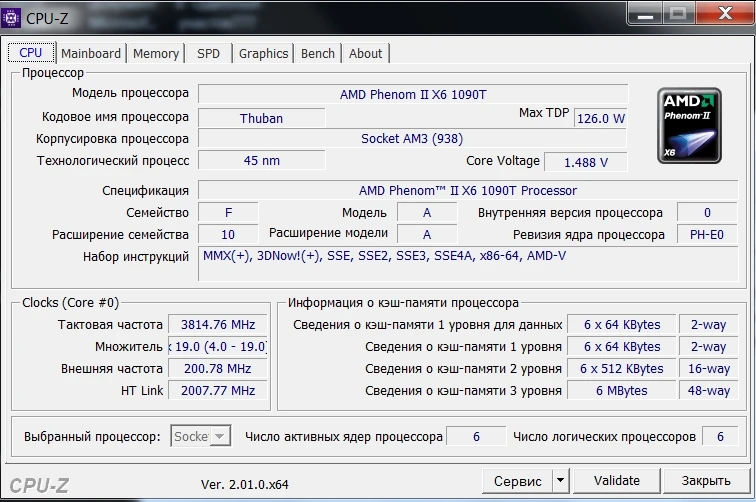Open the Graphics tab
This screenshot has height=502, width=756.
pos(263,54)
